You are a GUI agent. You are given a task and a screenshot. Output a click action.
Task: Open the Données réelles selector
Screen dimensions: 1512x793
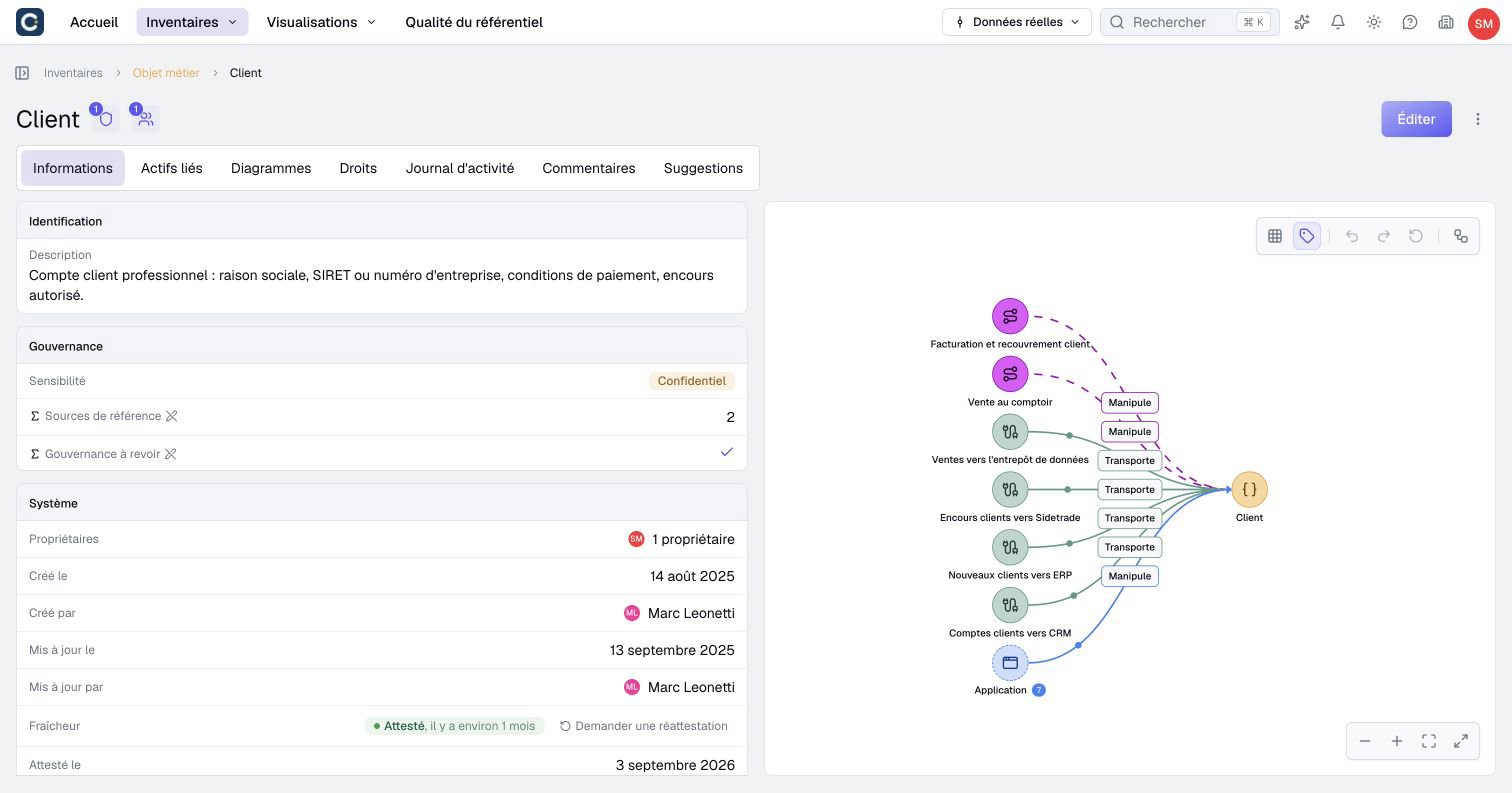tap(1017, 22)
